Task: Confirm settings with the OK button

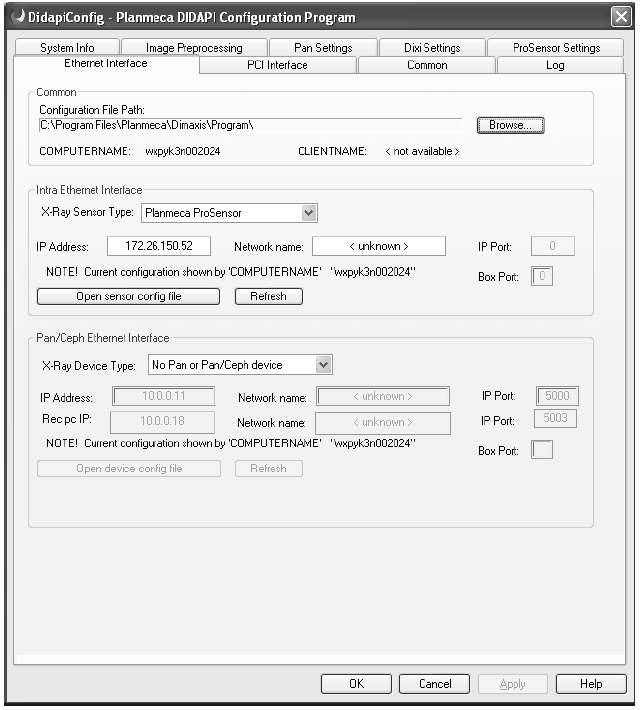Action: coord(356,684)
